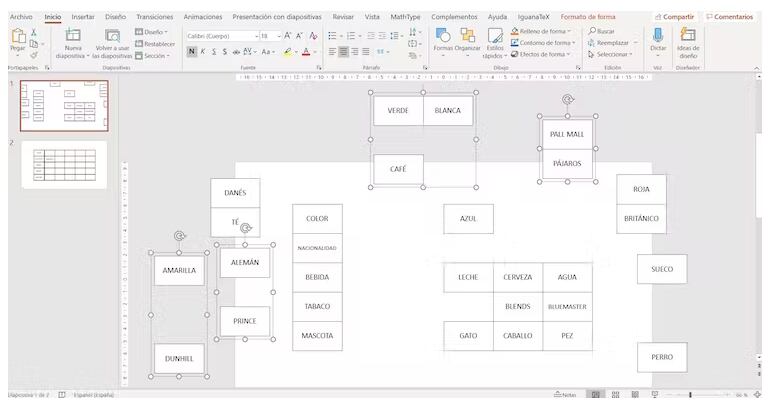Switch to the Formato de forma tab
782x406 pixels.
(x=587, y=17)
